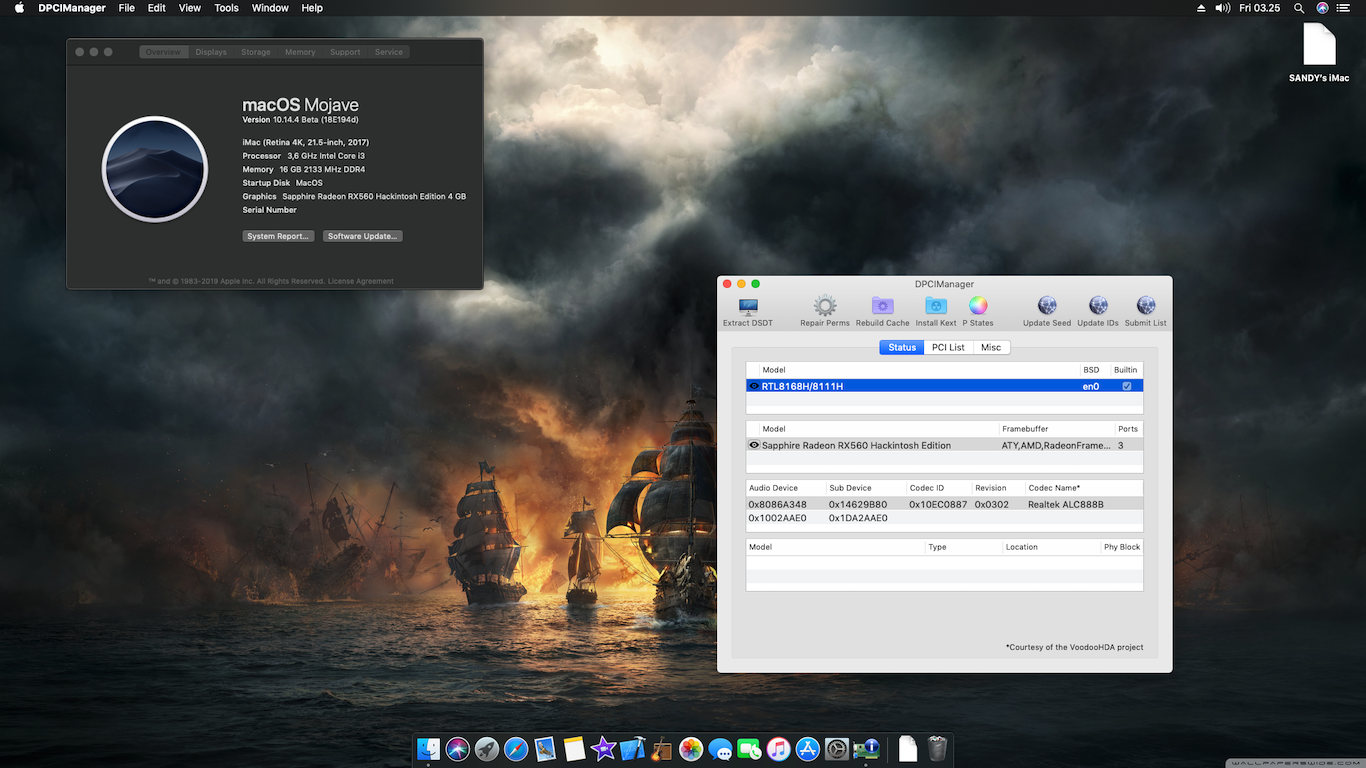
Task: Select the Status tab
Action: (x=902, y=347)
